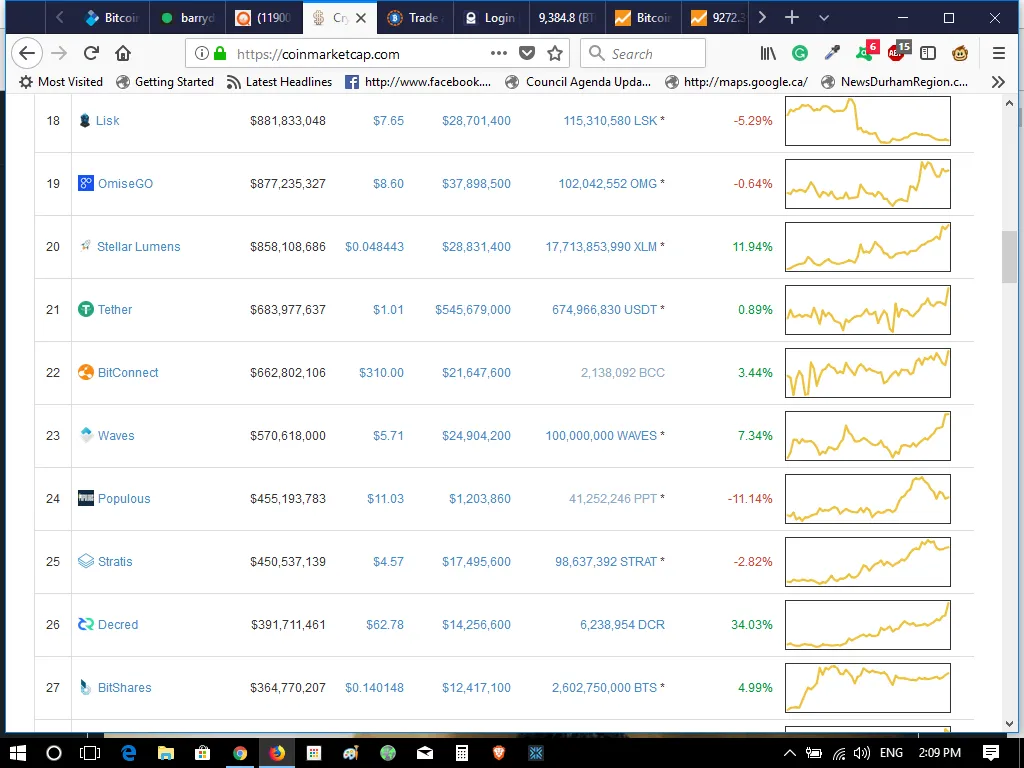Open the page actions three-dot menu
1024x768 pixels.
(498, 54)
